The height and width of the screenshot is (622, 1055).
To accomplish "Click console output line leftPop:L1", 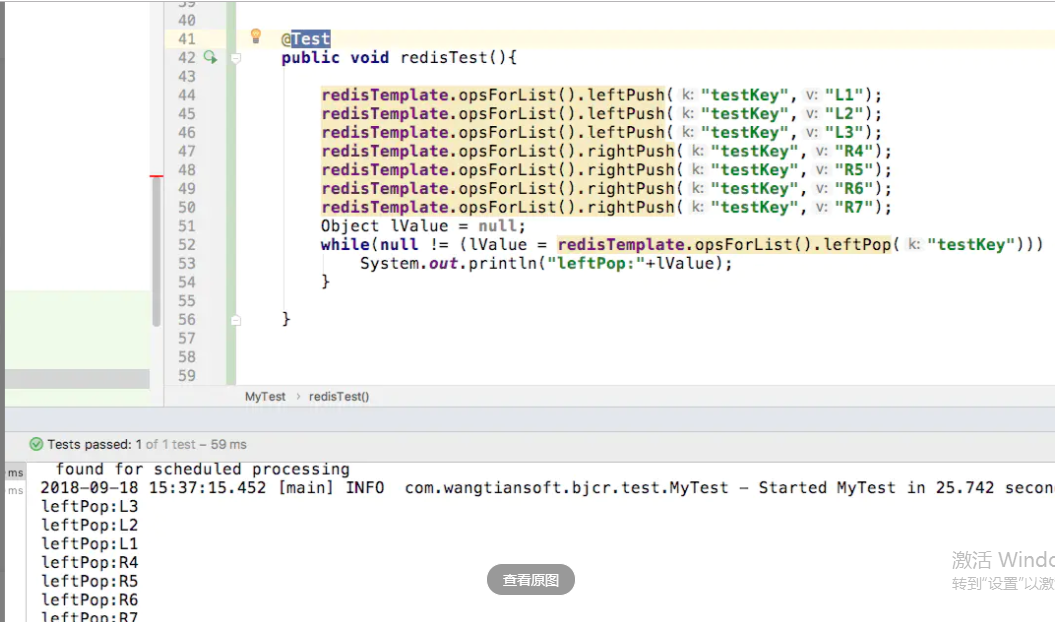I will 89,544.
